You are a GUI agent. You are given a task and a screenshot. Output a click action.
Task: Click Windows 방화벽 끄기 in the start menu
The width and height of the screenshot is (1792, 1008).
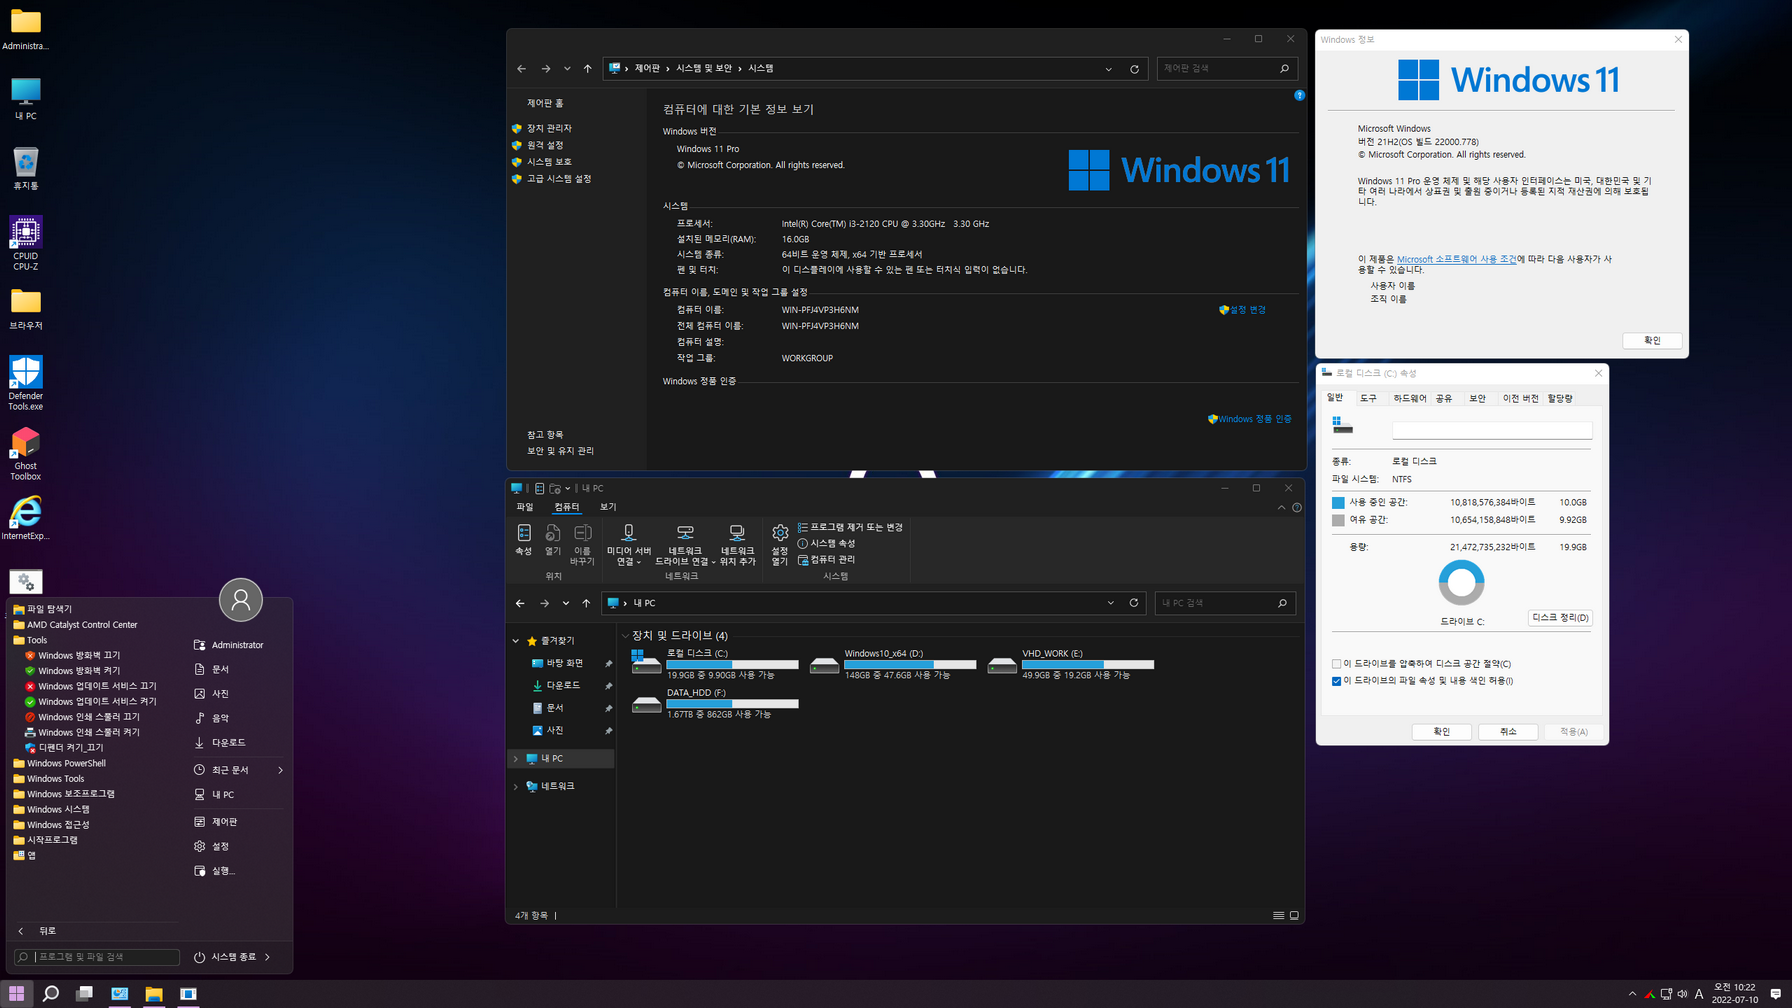click(x=72, y=655)
